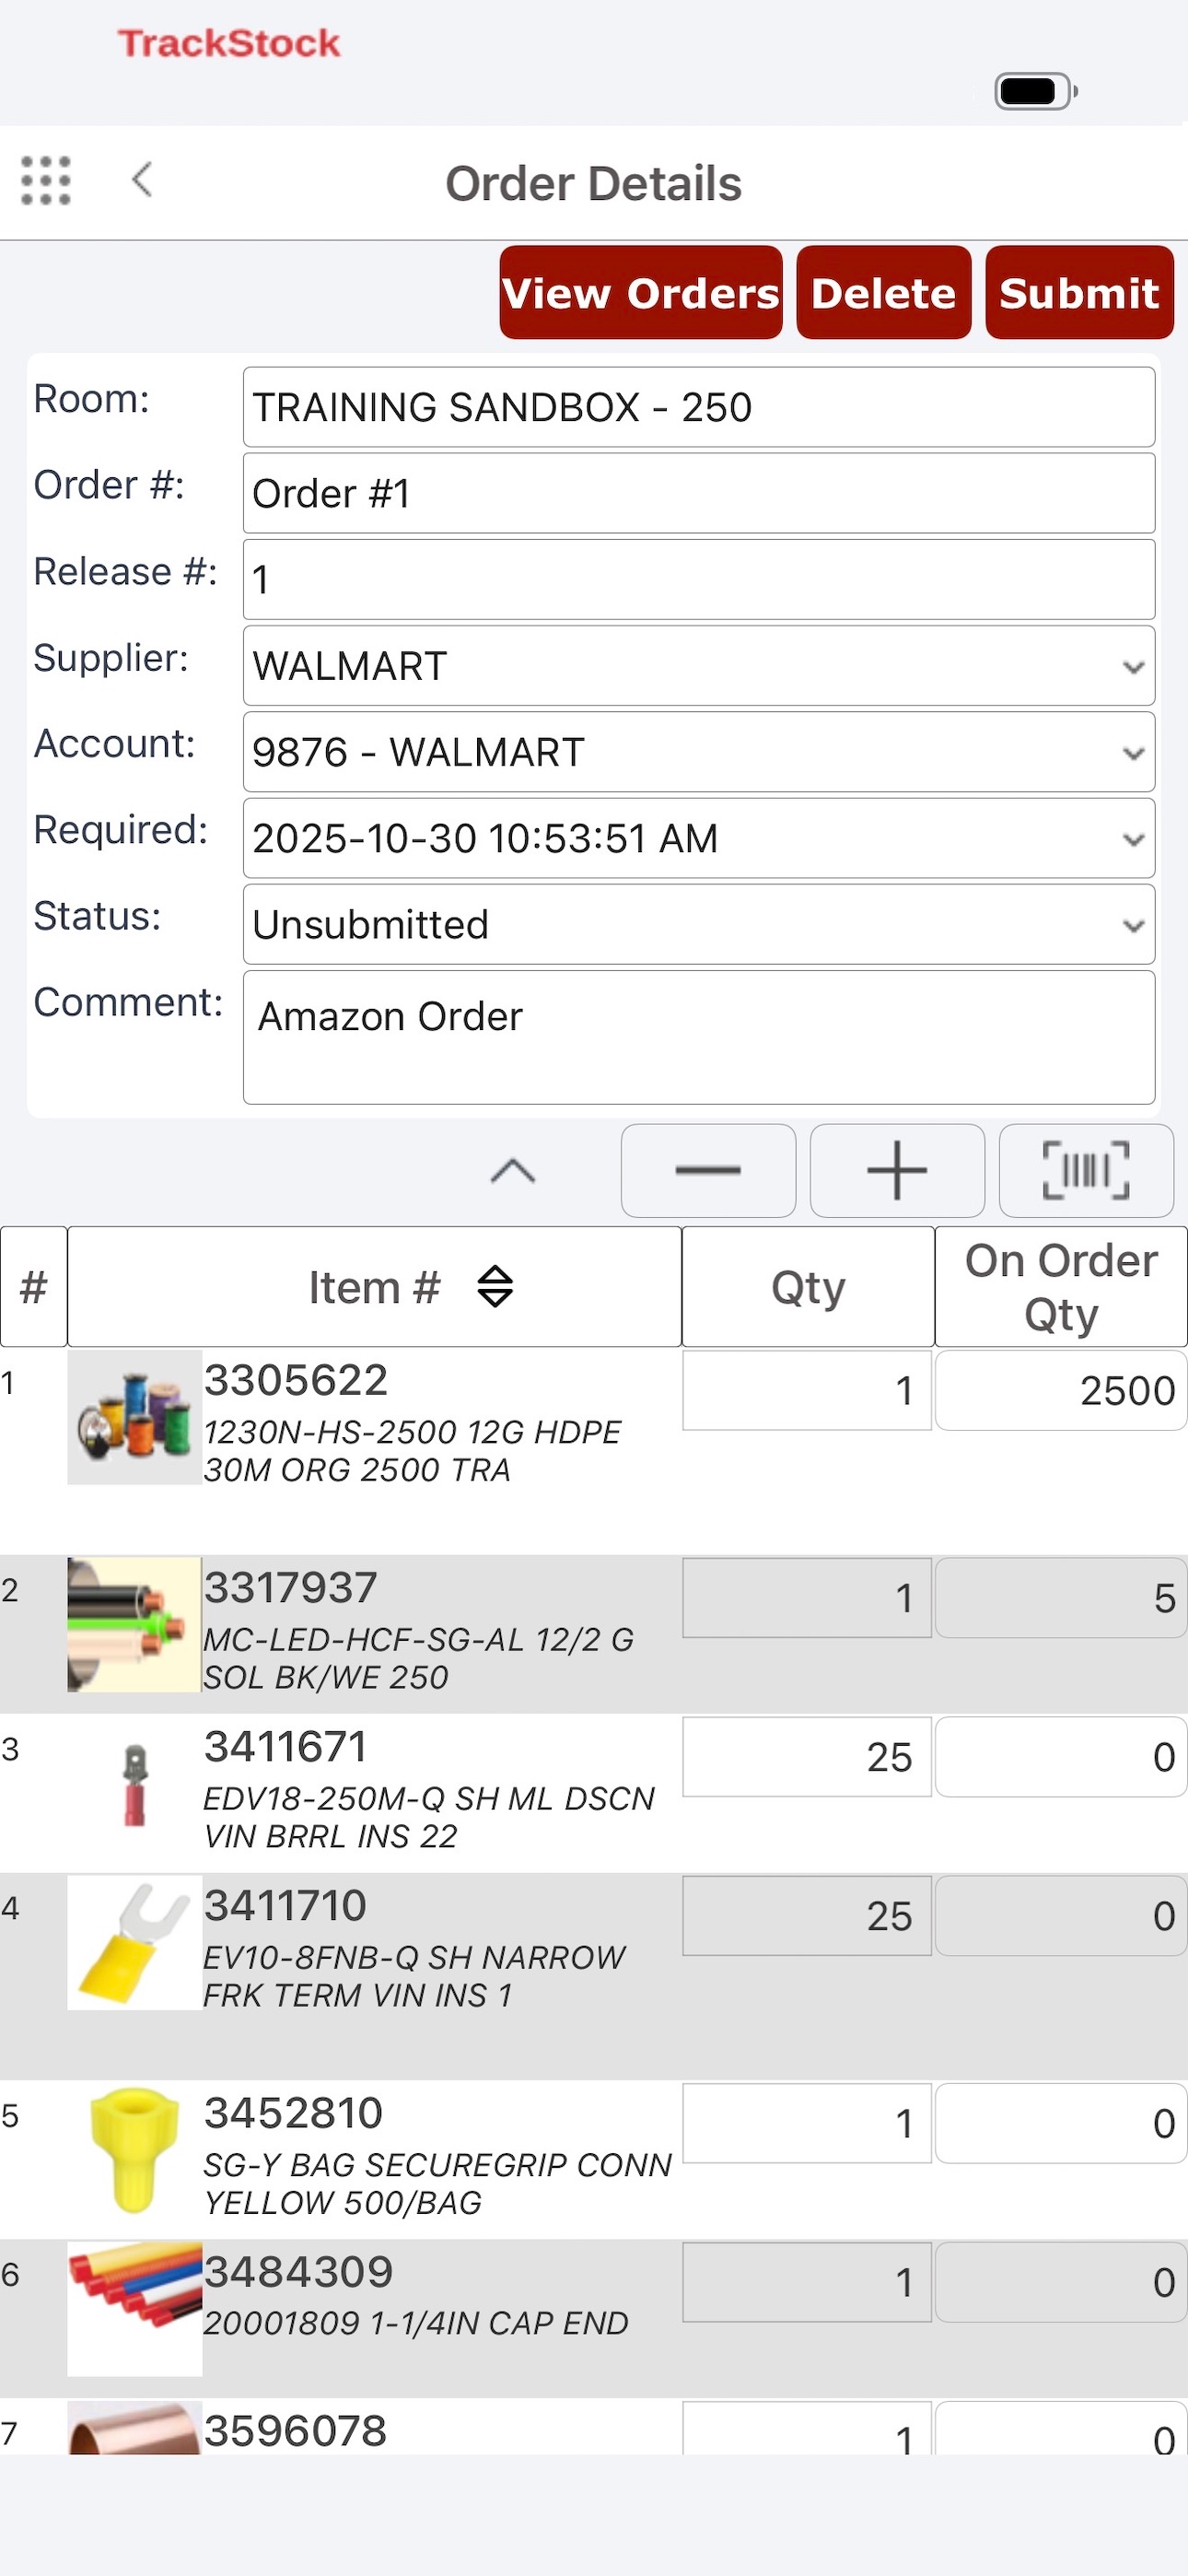
Task: Select the Order # text field
Action: (699, 493)
